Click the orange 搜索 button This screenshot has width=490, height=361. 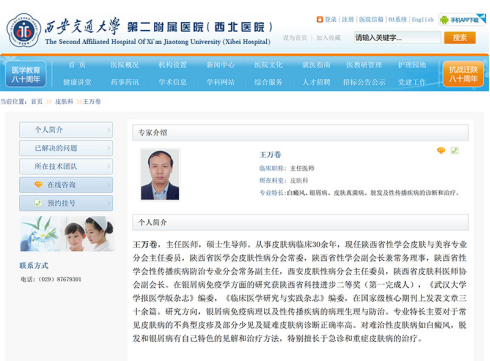pyautogui.click(x=460, y=38)
